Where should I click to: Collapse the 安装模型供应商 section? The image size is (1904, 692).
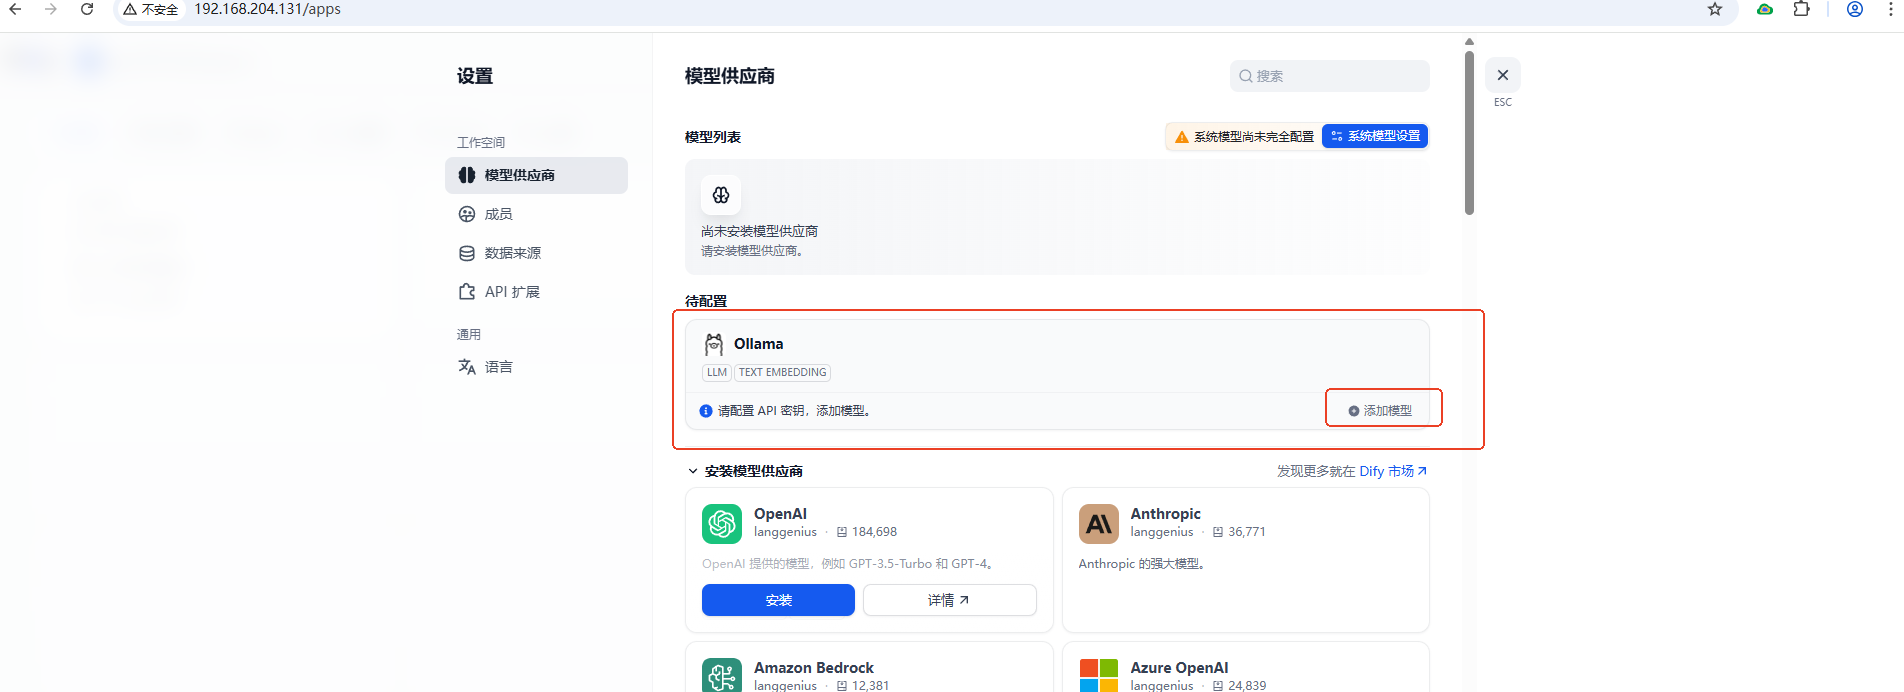692,471
